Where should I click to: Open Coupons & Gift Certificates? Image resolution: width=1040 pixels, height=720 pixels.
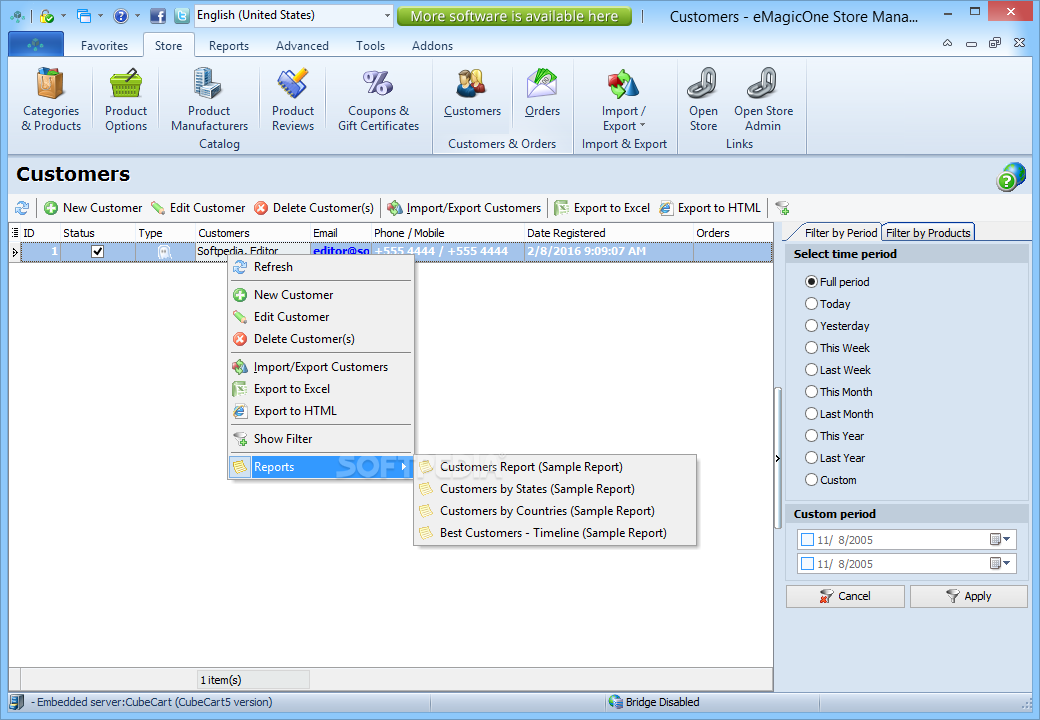(378, 99)
